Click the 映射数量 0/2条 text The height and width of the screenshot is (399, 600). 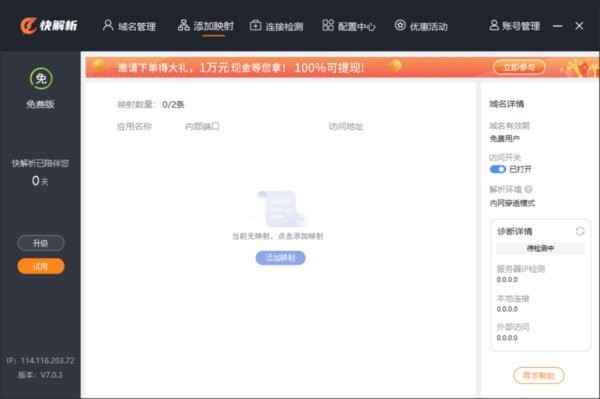pos(151,104)
